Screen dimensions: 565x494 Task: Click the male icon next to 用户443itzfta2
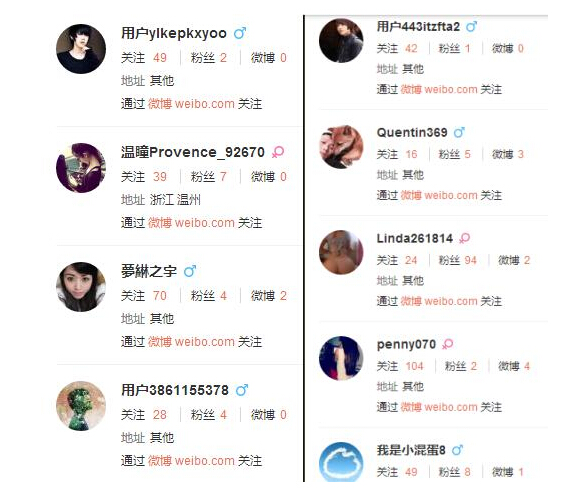(x=471, y=27)
